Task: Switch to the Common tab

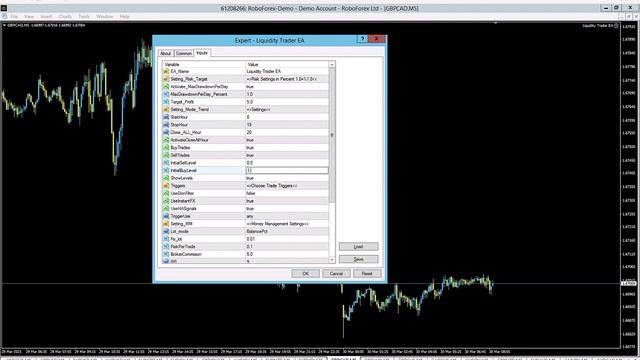Action: click(x=184, y=53)
